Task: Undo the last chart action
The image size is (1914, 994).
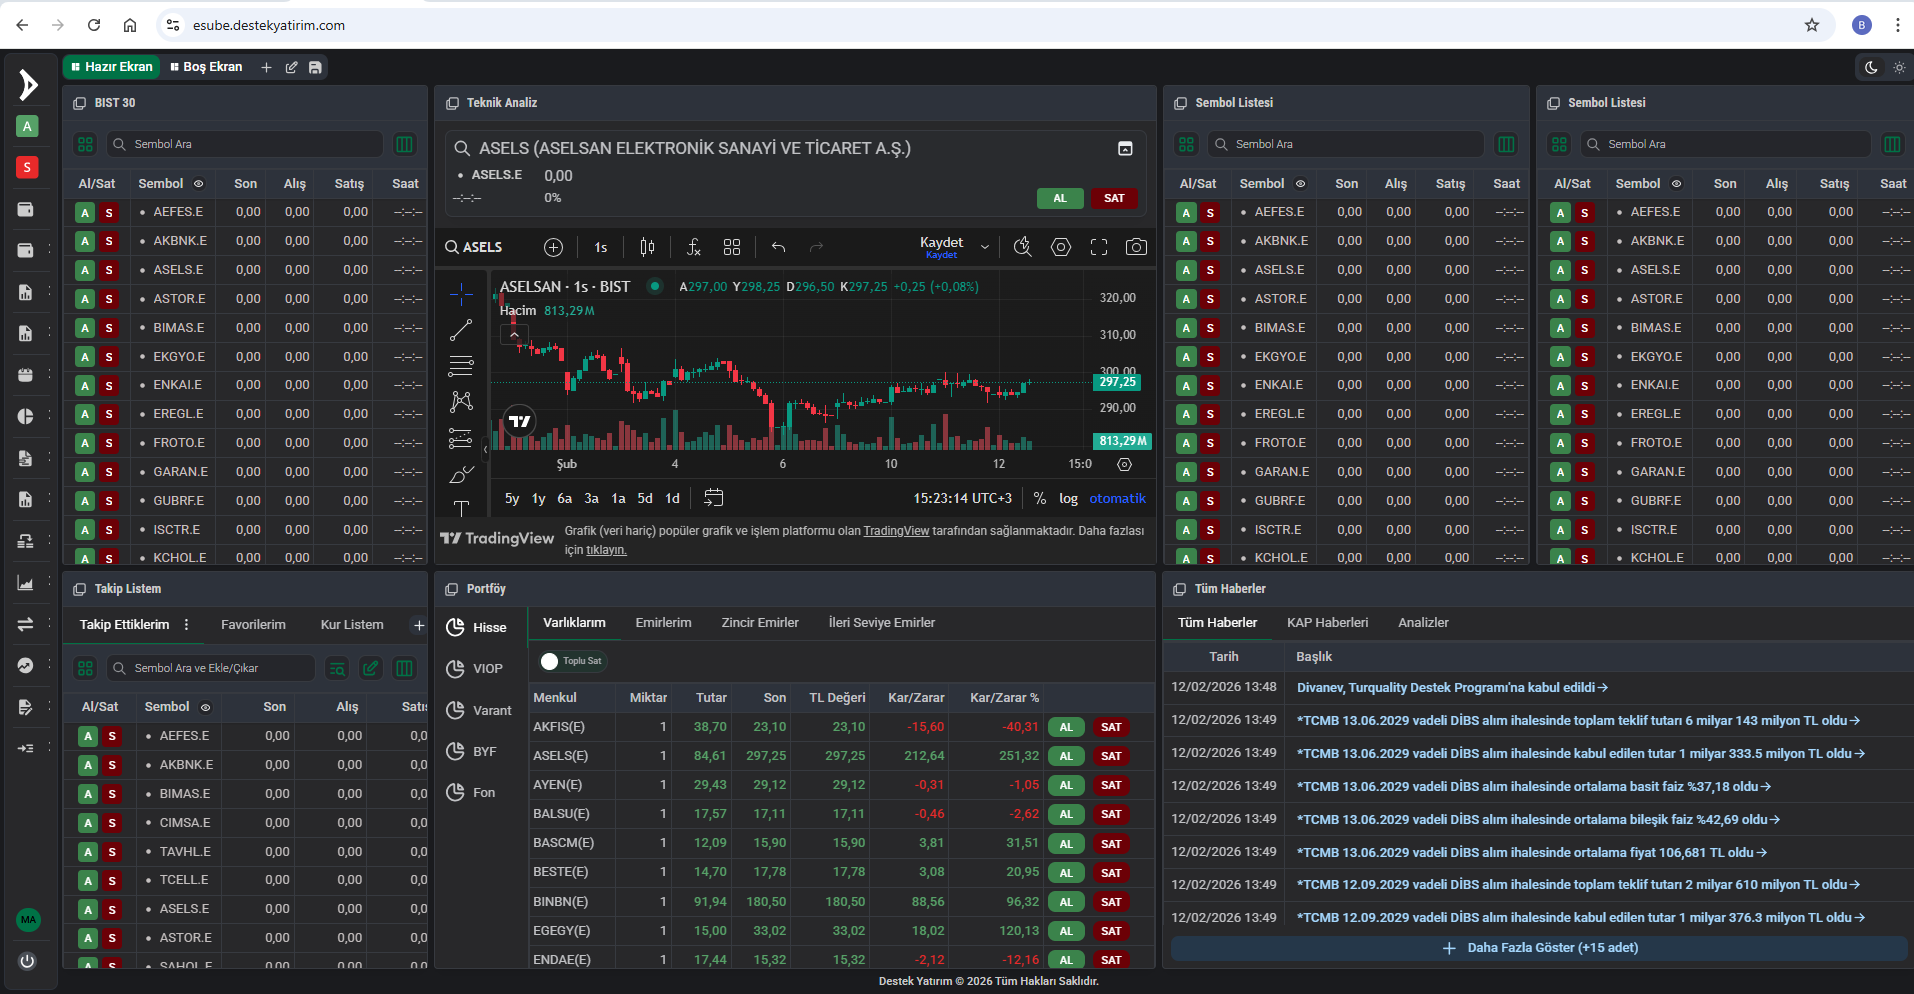Action: pos(778,247)
